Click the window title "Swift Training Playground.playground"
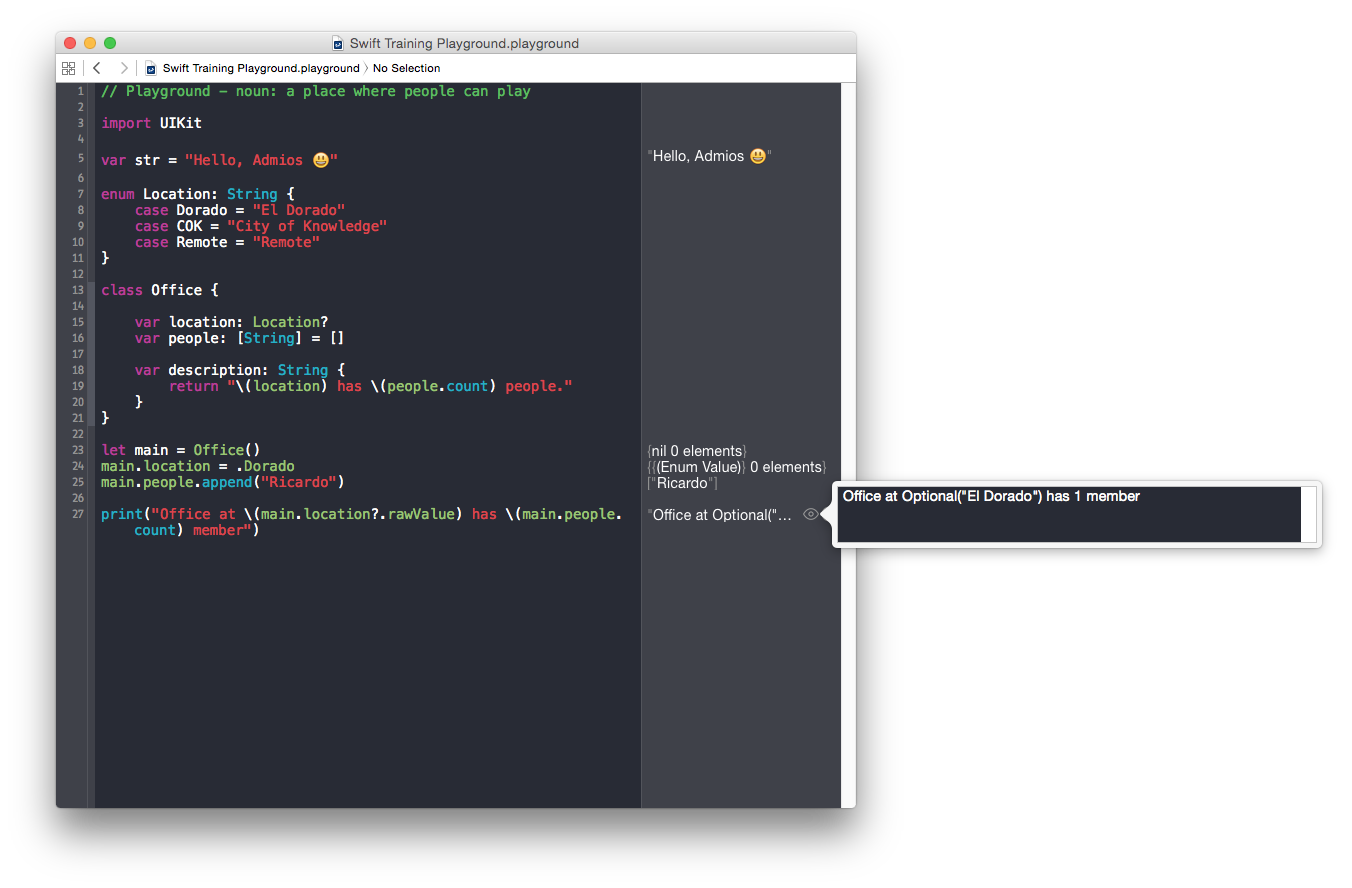 [x=464, y=43]
